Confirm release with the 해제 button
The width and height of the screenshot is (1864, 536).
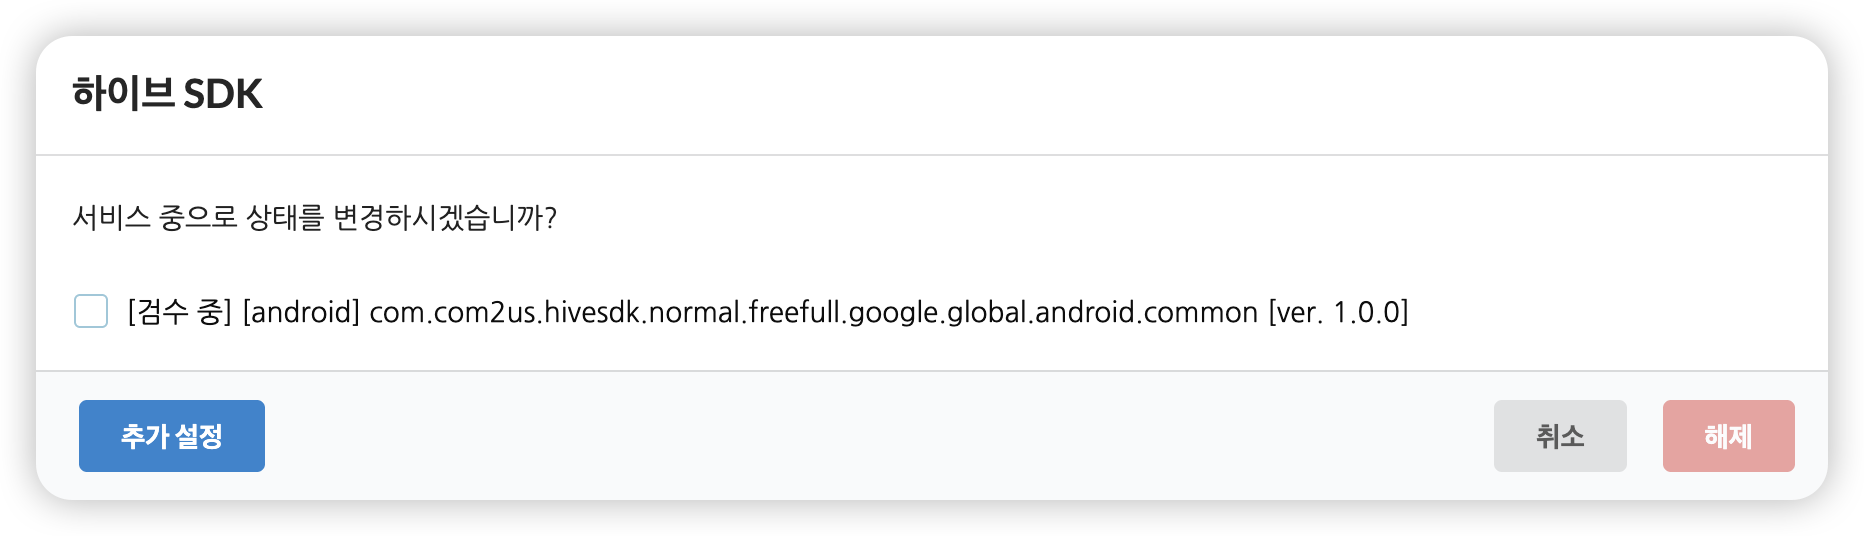1728,436
